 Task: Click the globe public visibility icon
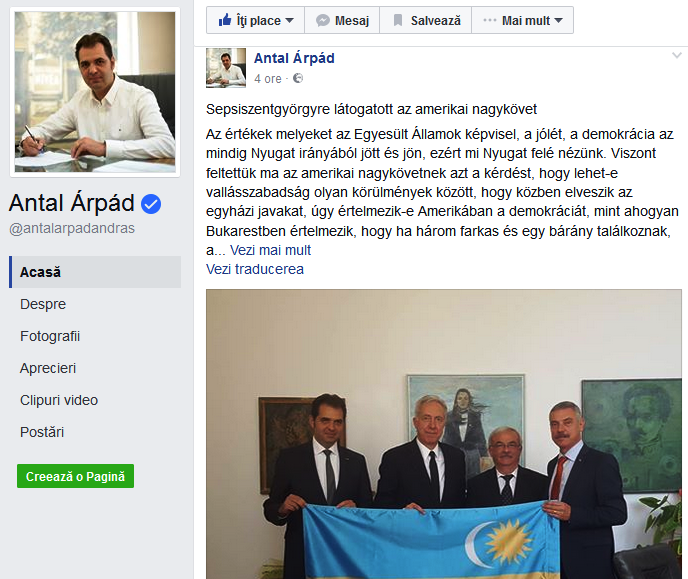coord(298,79)
